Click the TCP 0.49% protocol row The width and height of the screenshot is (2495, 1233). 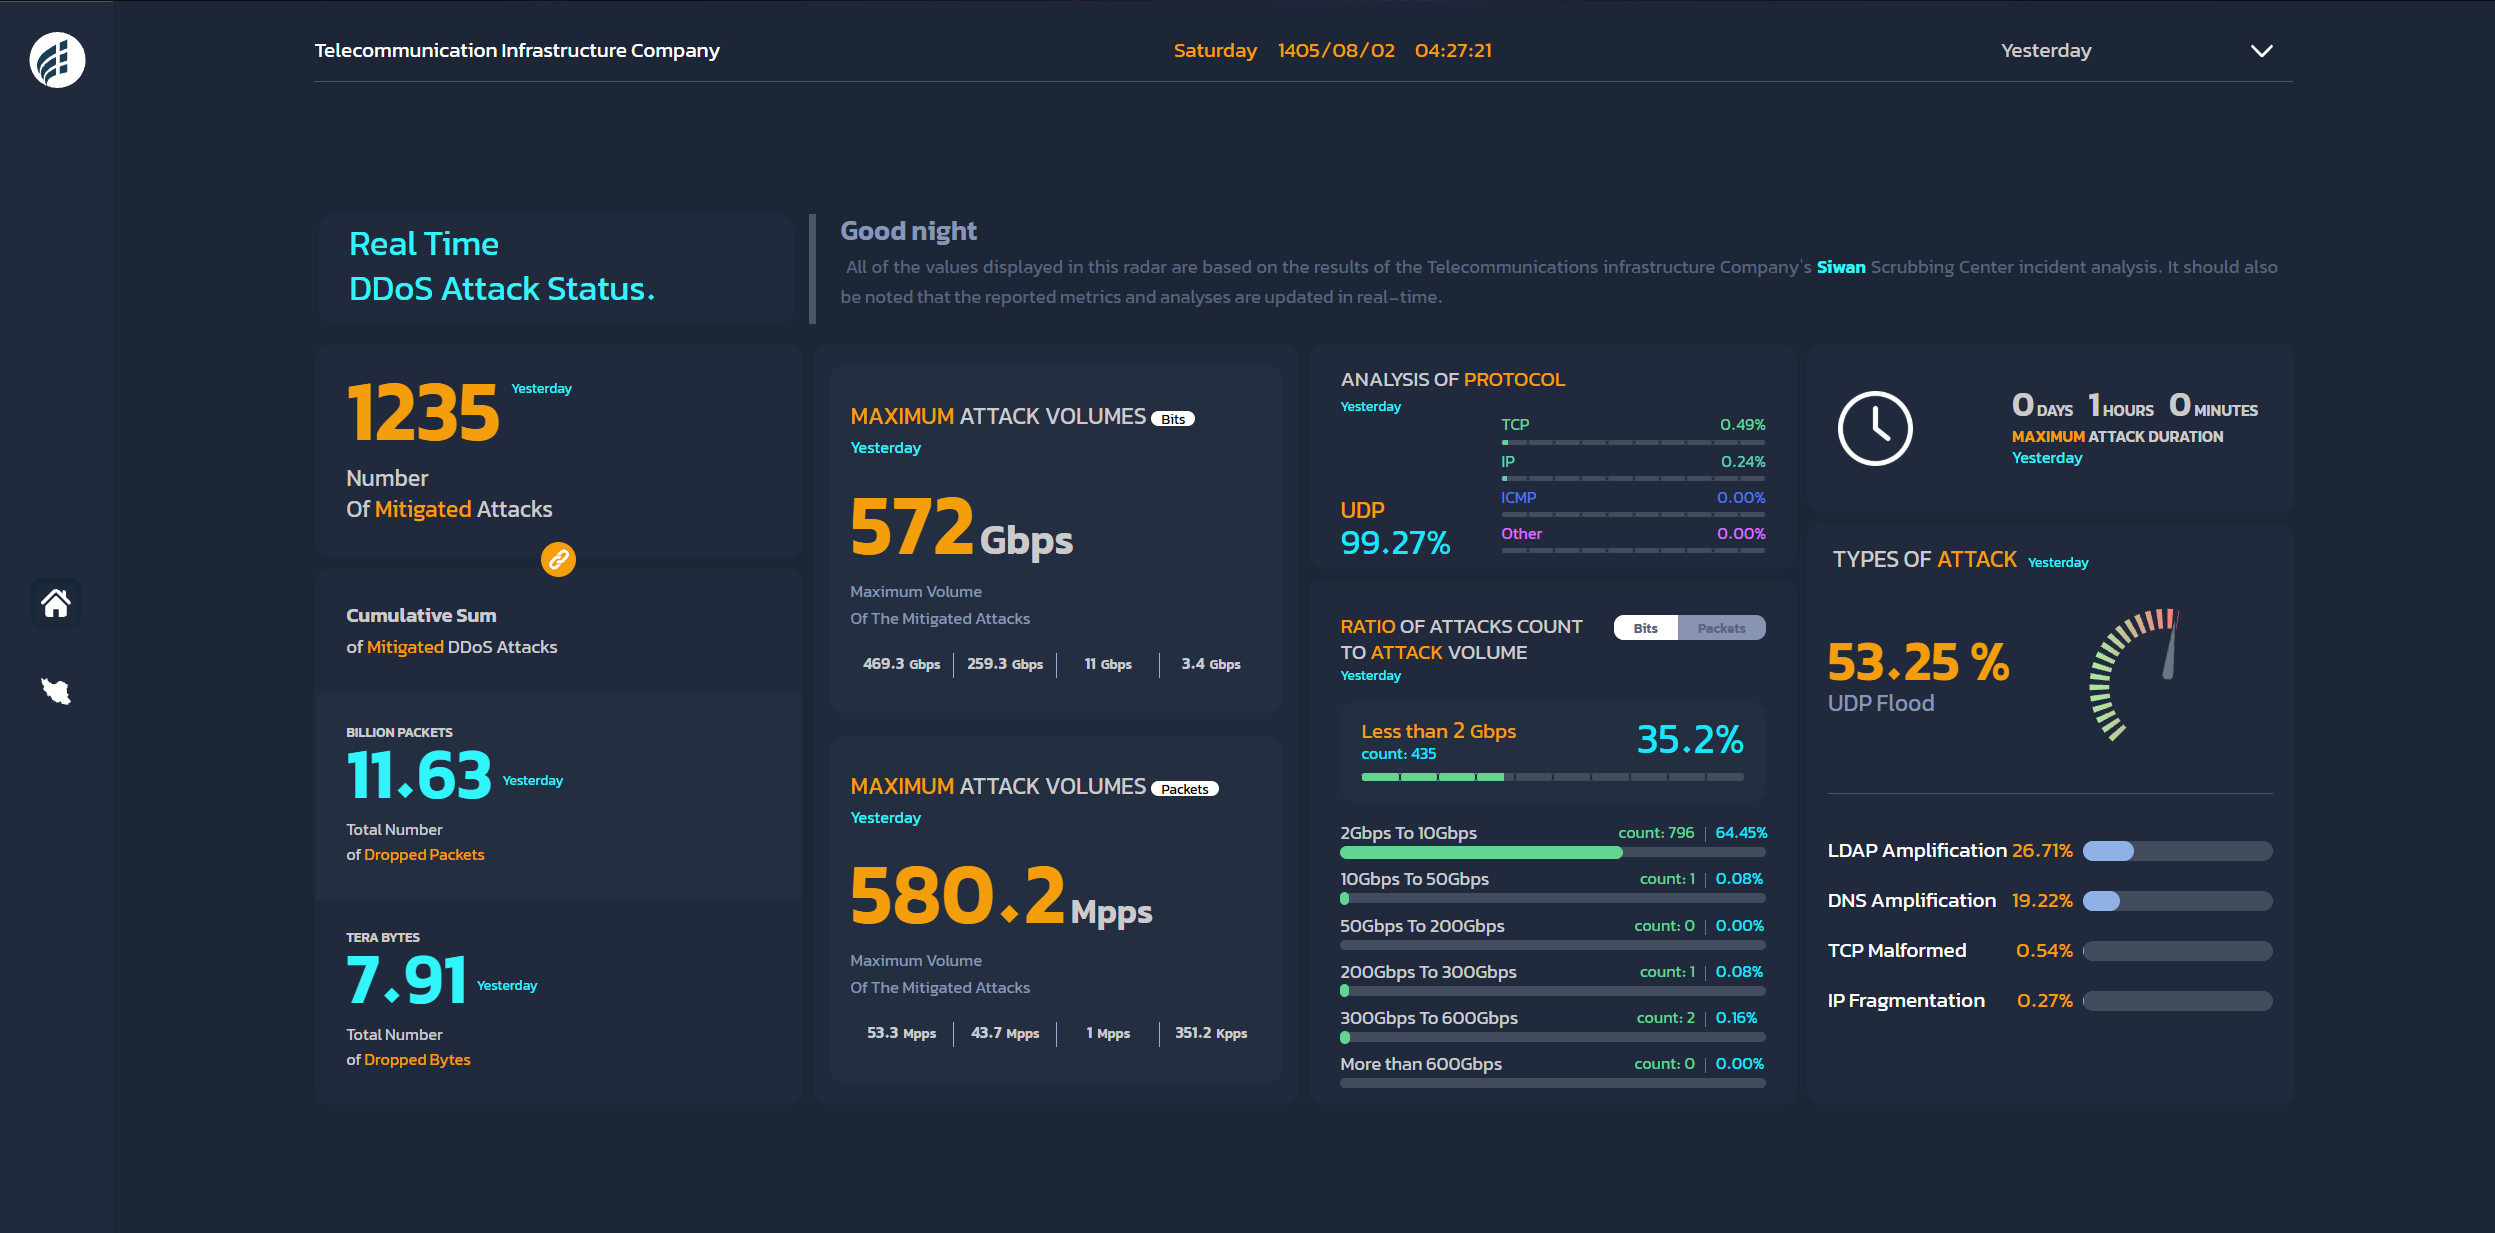coord(1632,430)
